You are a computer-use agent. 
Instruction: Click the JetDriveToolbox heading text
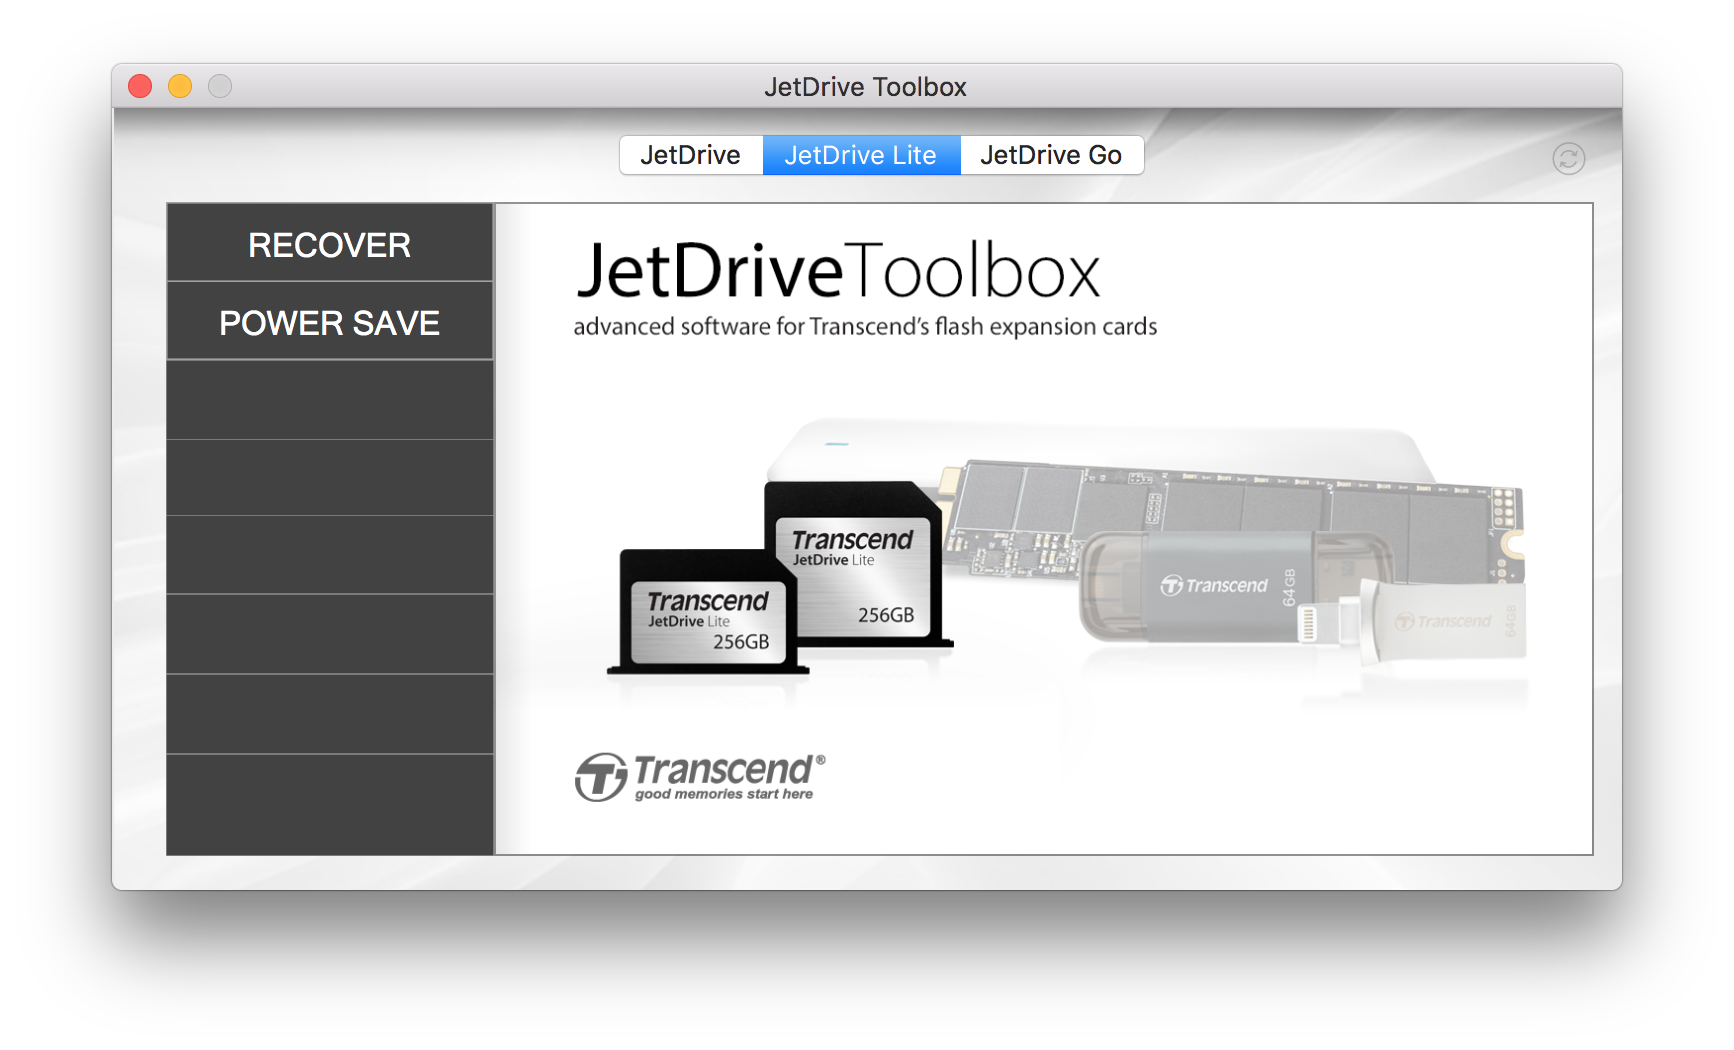point(838,270)
